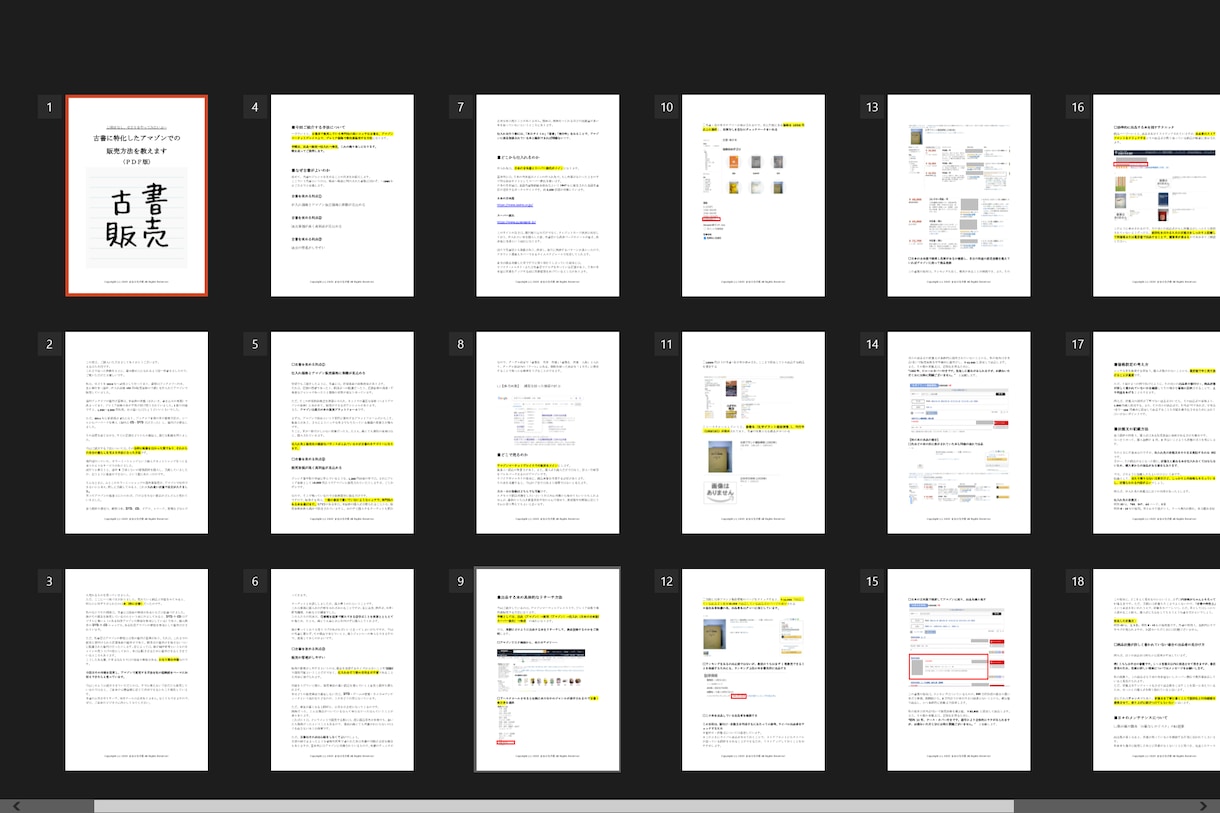Viewport: 1220px width, 813px height.
Task: Open the page 13 thumbnail
Action: [959, 196]
